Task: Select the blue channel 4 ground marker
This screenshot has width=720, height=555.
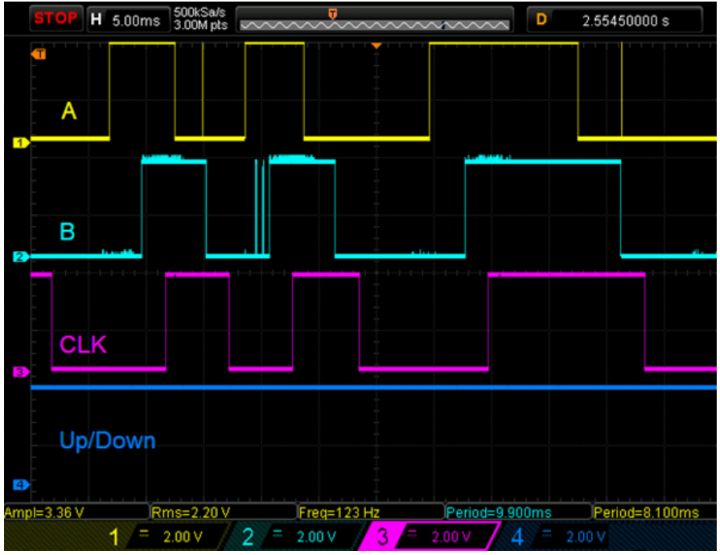Action: (x=18, y=485)
